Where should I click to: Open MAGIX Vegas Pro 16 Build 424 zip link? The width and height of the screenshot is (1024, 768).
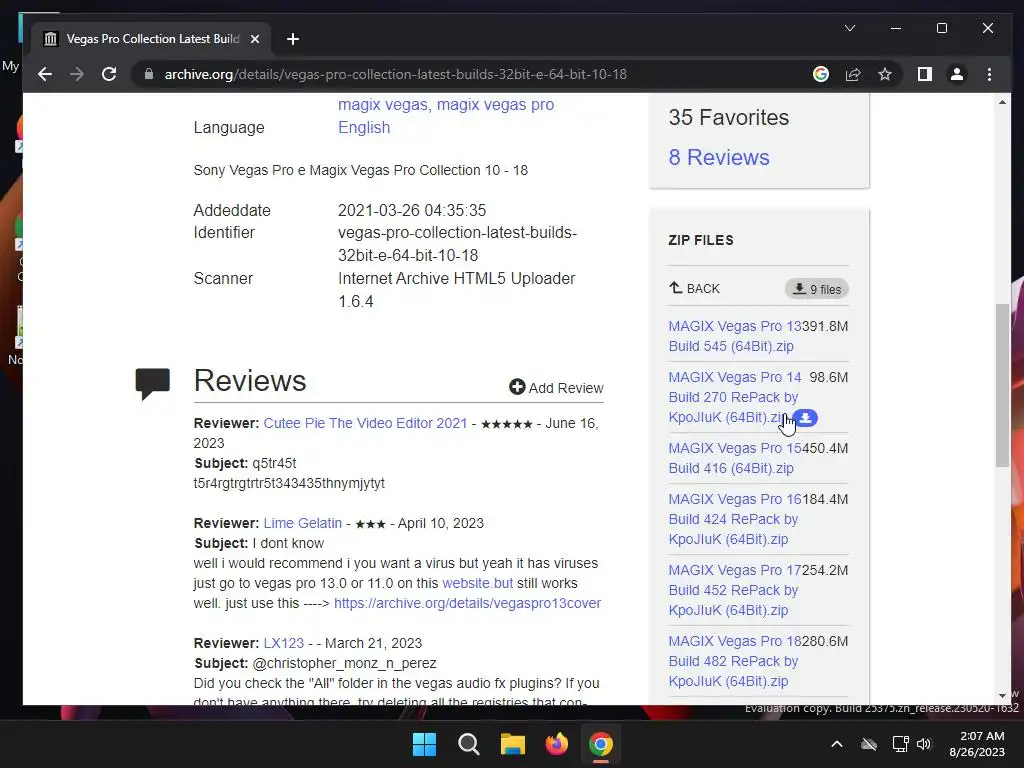[735, 519]
